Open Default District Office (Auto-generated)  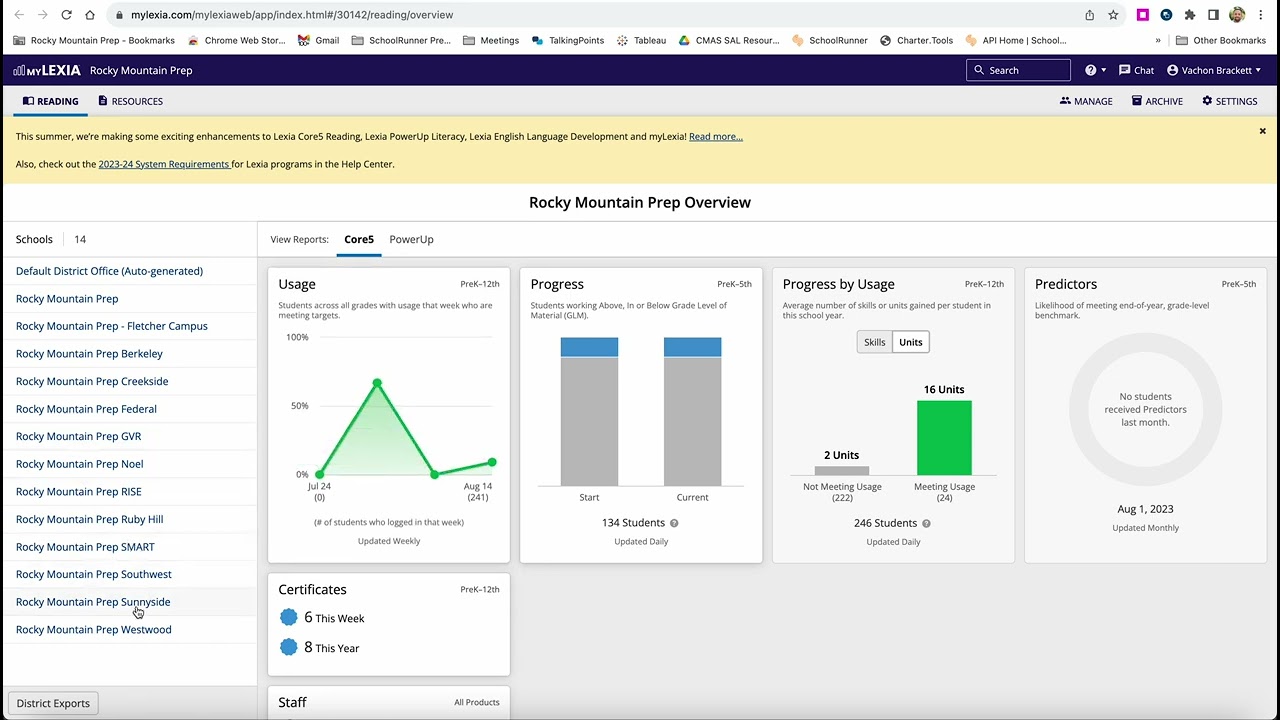point(109,271)
